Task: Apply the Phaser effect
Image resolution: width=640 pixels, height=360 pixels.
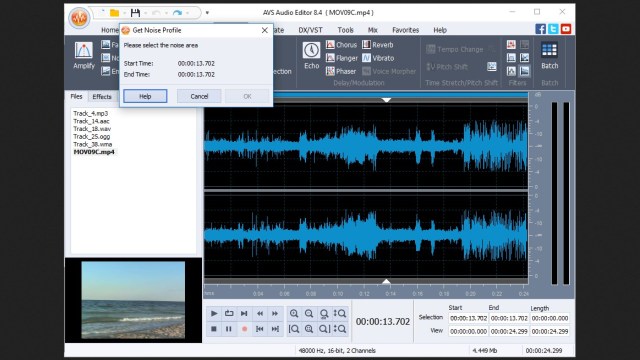Action: point(341,71)
